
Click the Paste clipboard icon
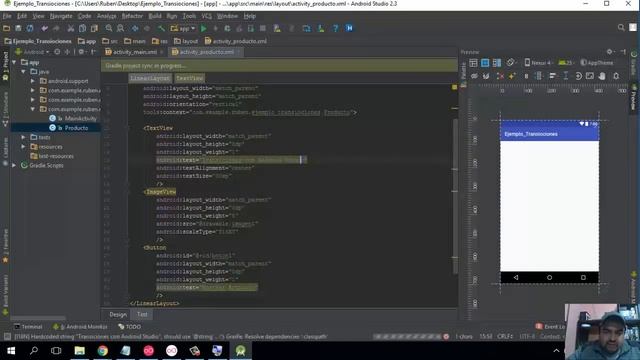tap(94, 28)
